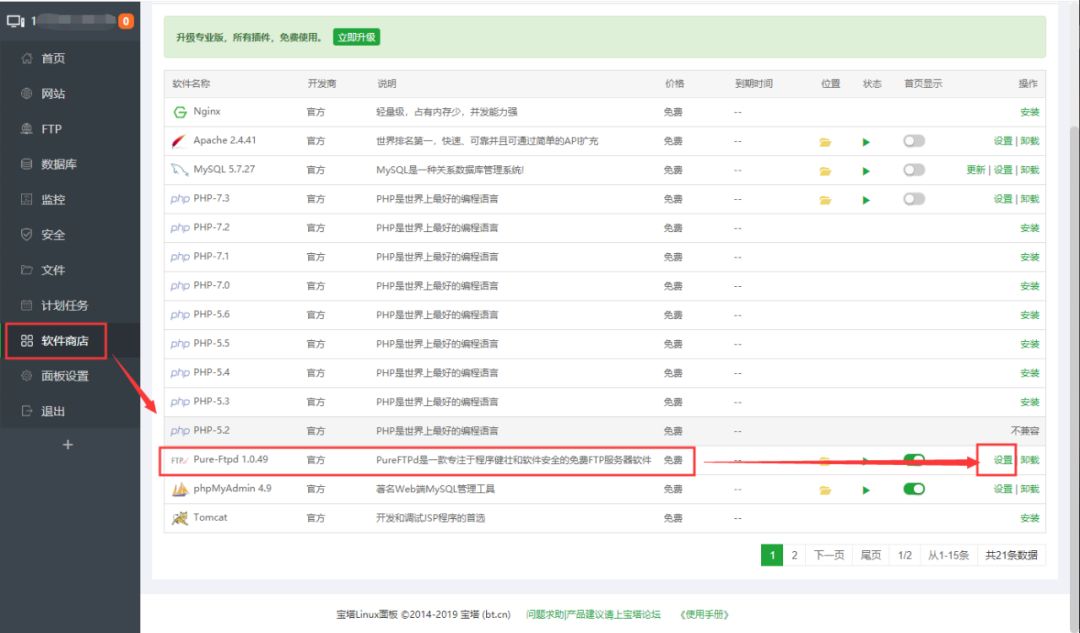Open Apache install folder icon
Viewport: 1080px width, 633px height.
pos(825,142)
